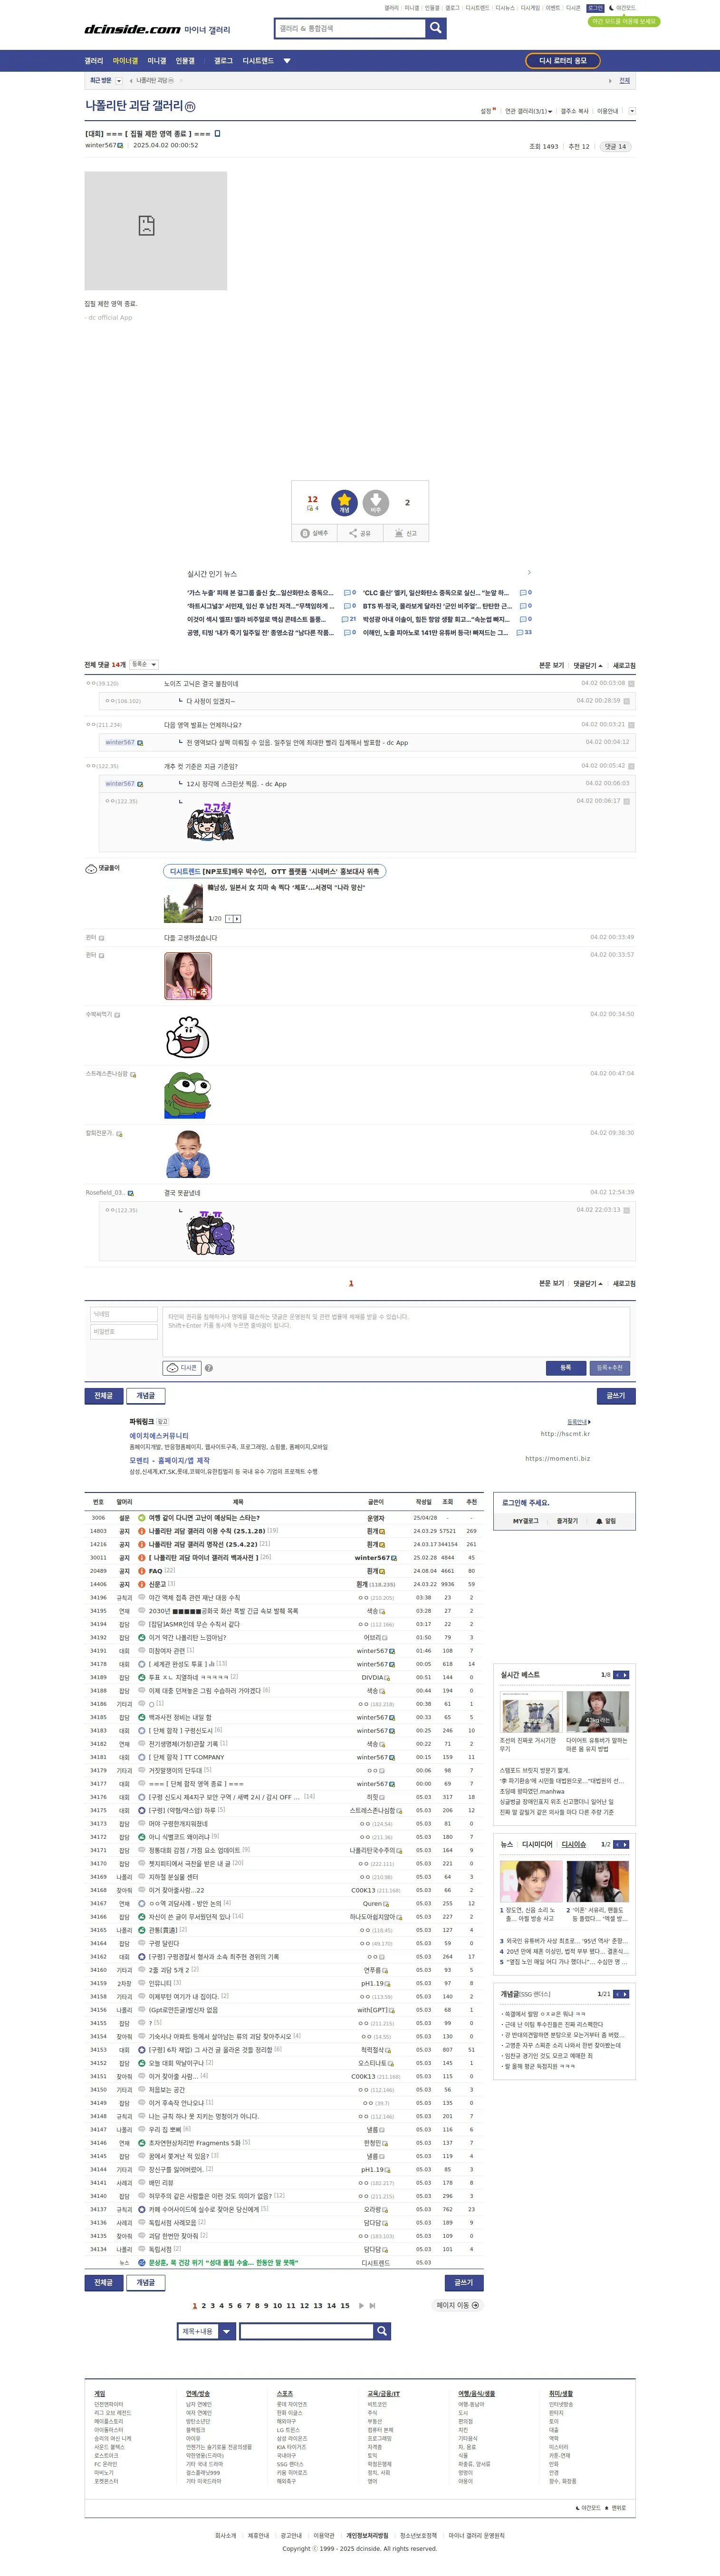Open the 디시콘 emoticon picker
Image resolution: width=720 pixels, height=2576 pixels.
point(182,1367)
